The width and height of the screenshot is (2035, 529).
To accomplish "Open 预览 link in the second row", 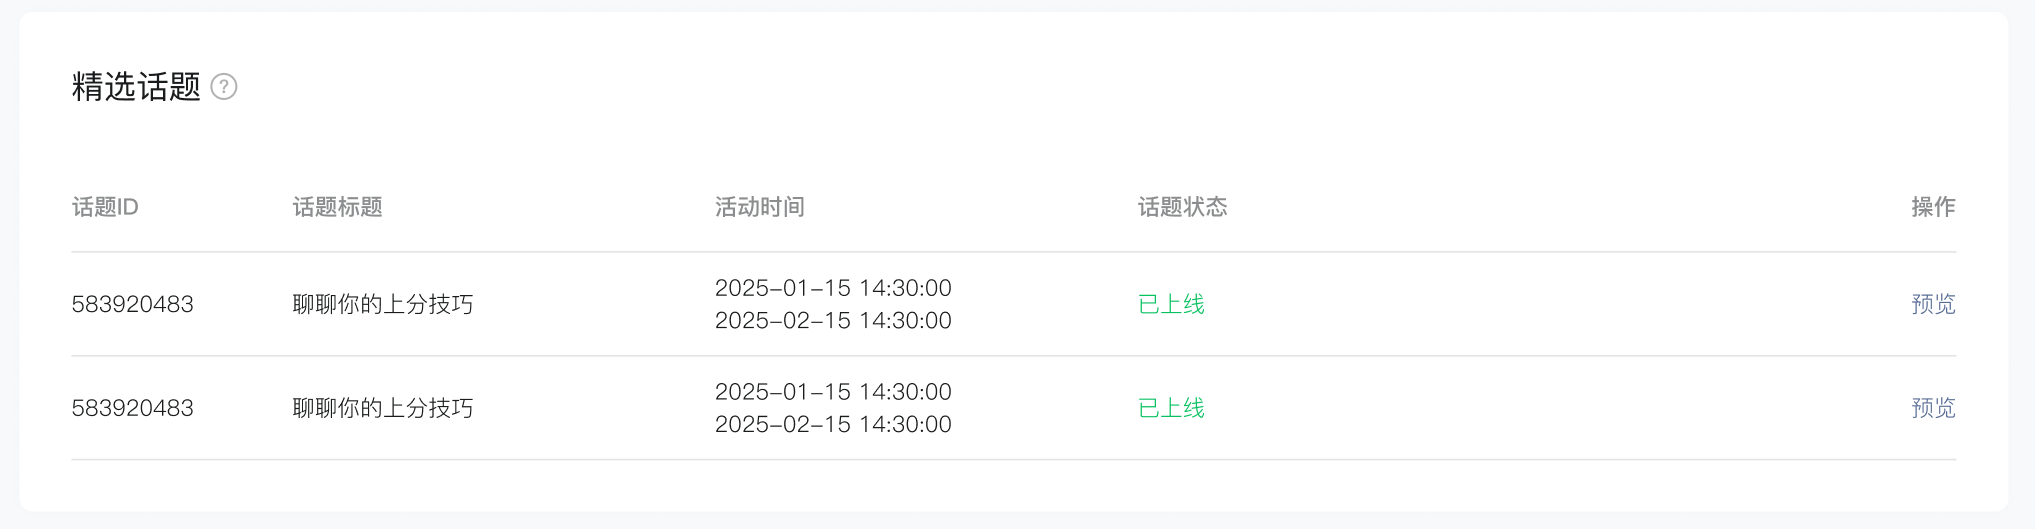I will (1932, 408).
